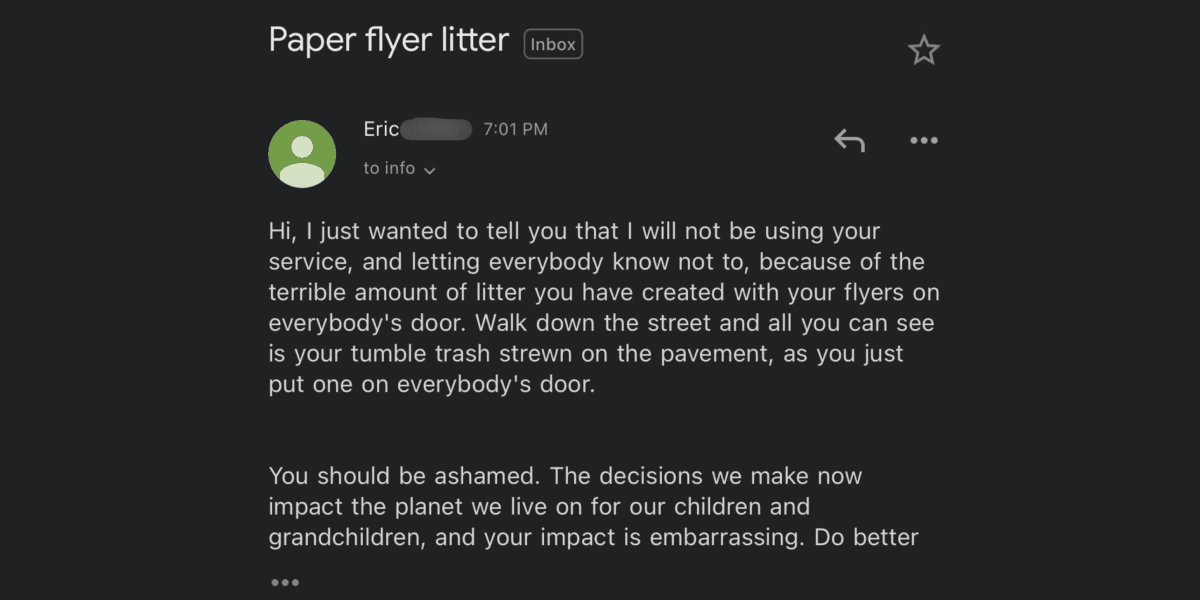Click the Inbox label tag

click(553, 44)
